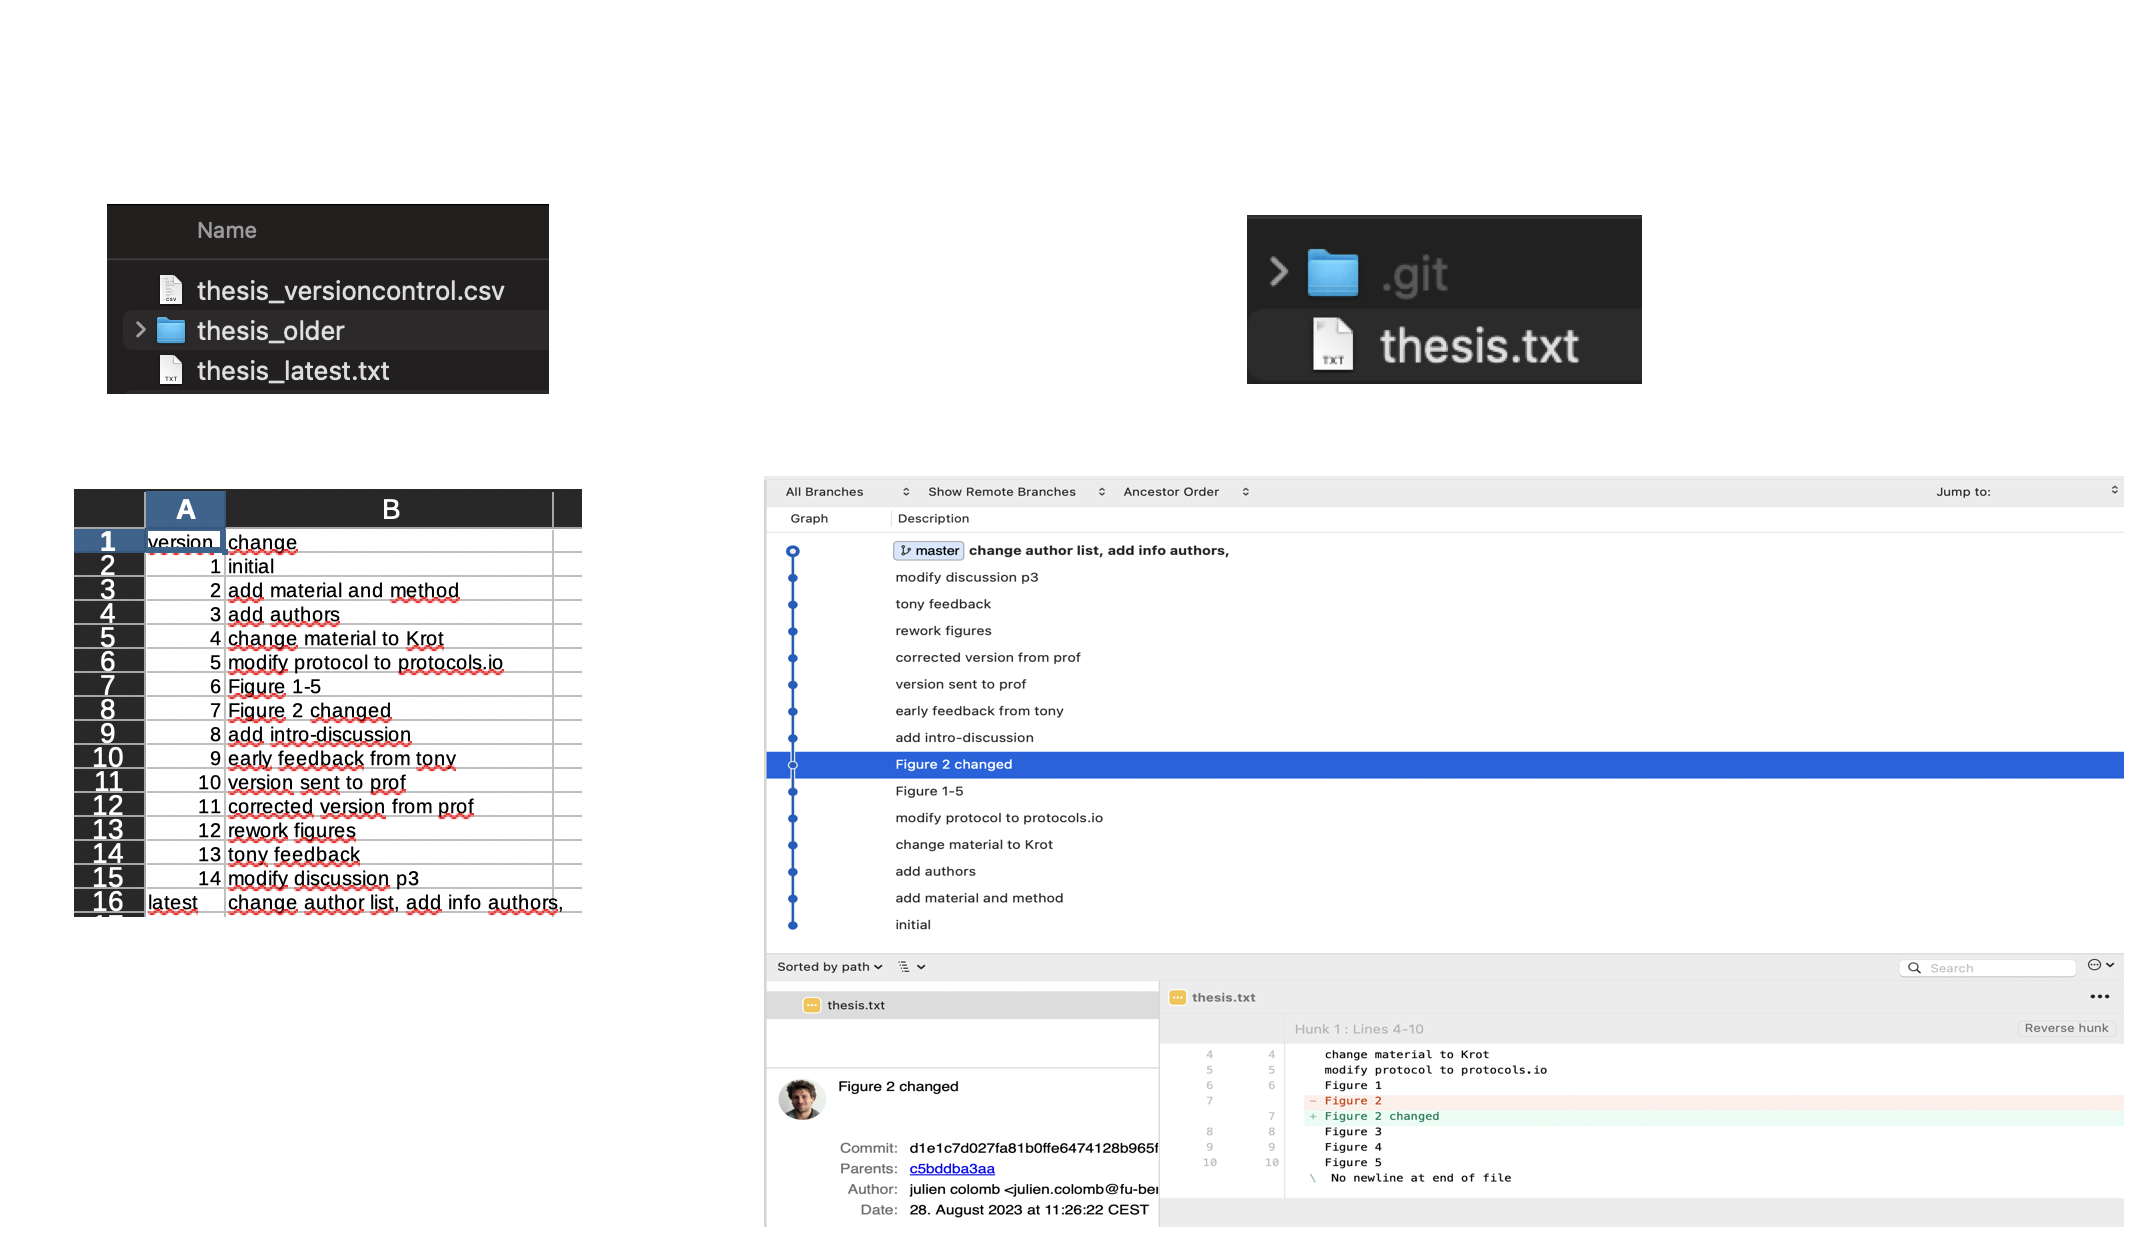Click the c5bddba3aa parent commit link
This screenshot has height=1234, width=2135.
[x=951, y=1168]
